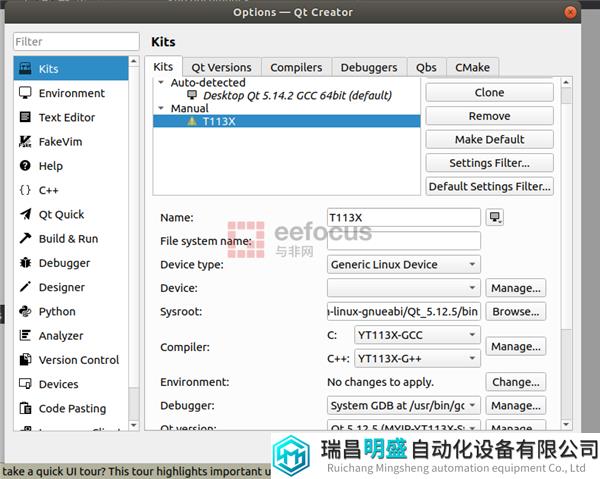This screenshot has width=600, height=479.
Task: Click the Name field containing T113X
Action: [x=404, y=217]
